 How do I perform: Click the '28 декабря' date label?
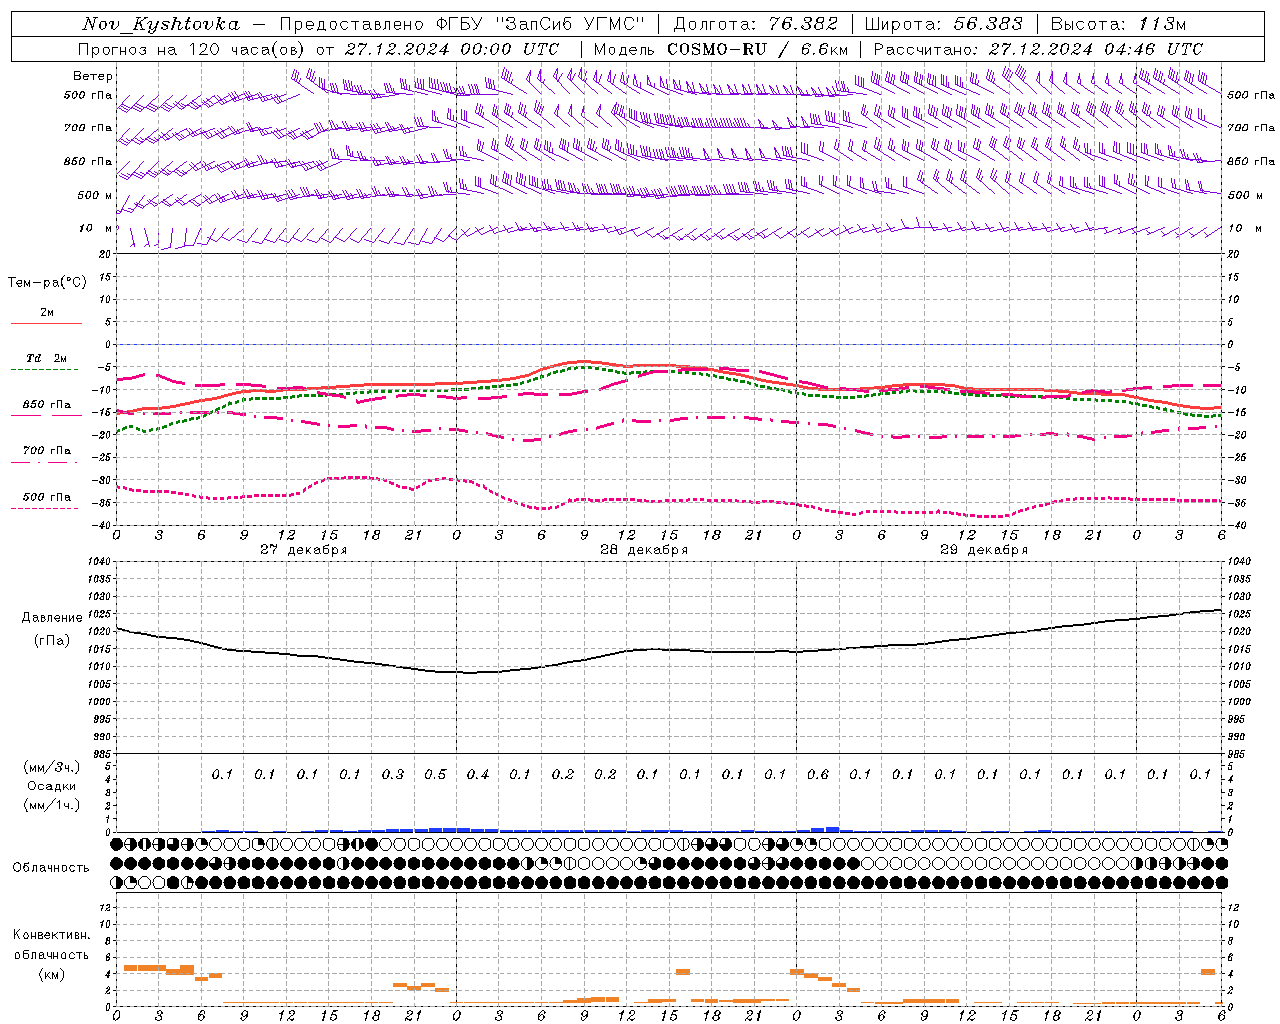point(644,550)
